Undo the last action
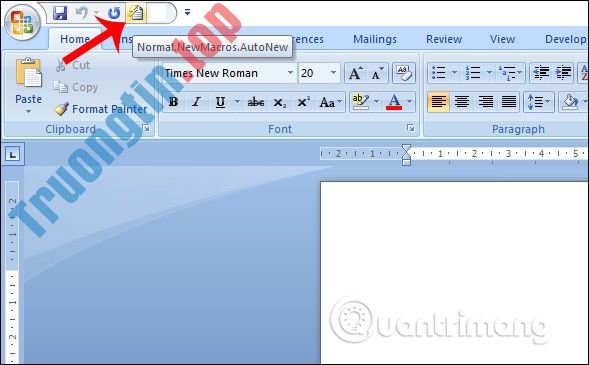This screenshot has height=365, width=589. click(x=82, y=13)
